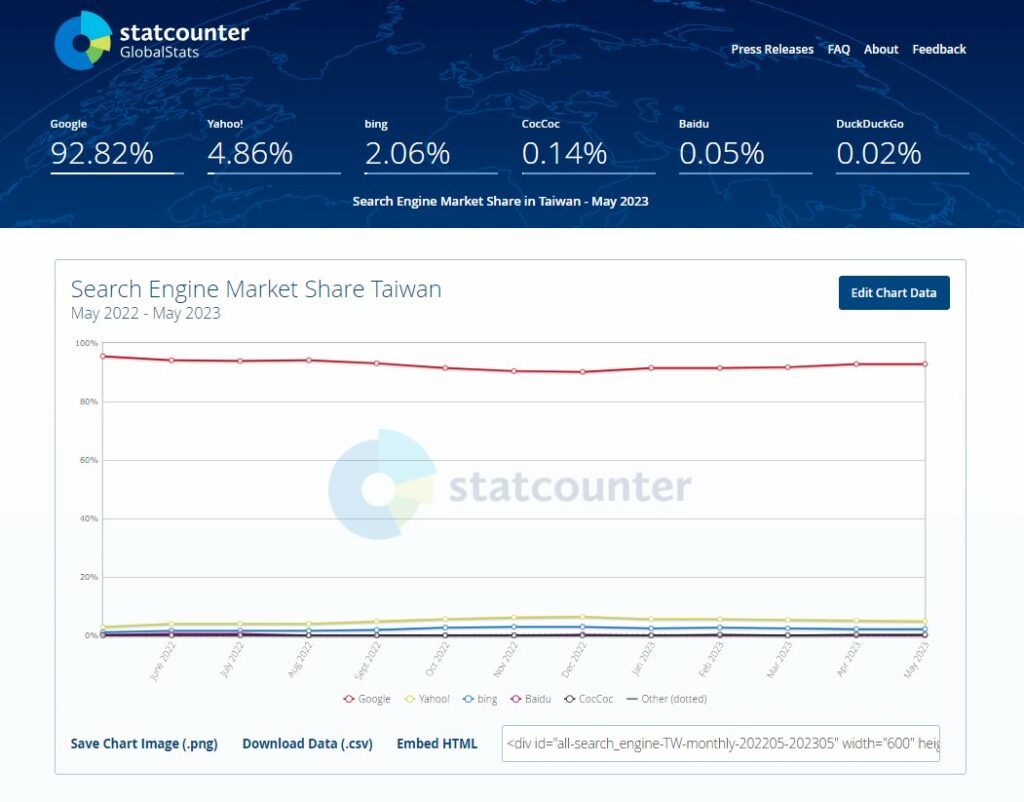This screenshot has height=802, width=1024.
Task: Toggle the bing series in chart legend
Action: (x=480, y=699)
